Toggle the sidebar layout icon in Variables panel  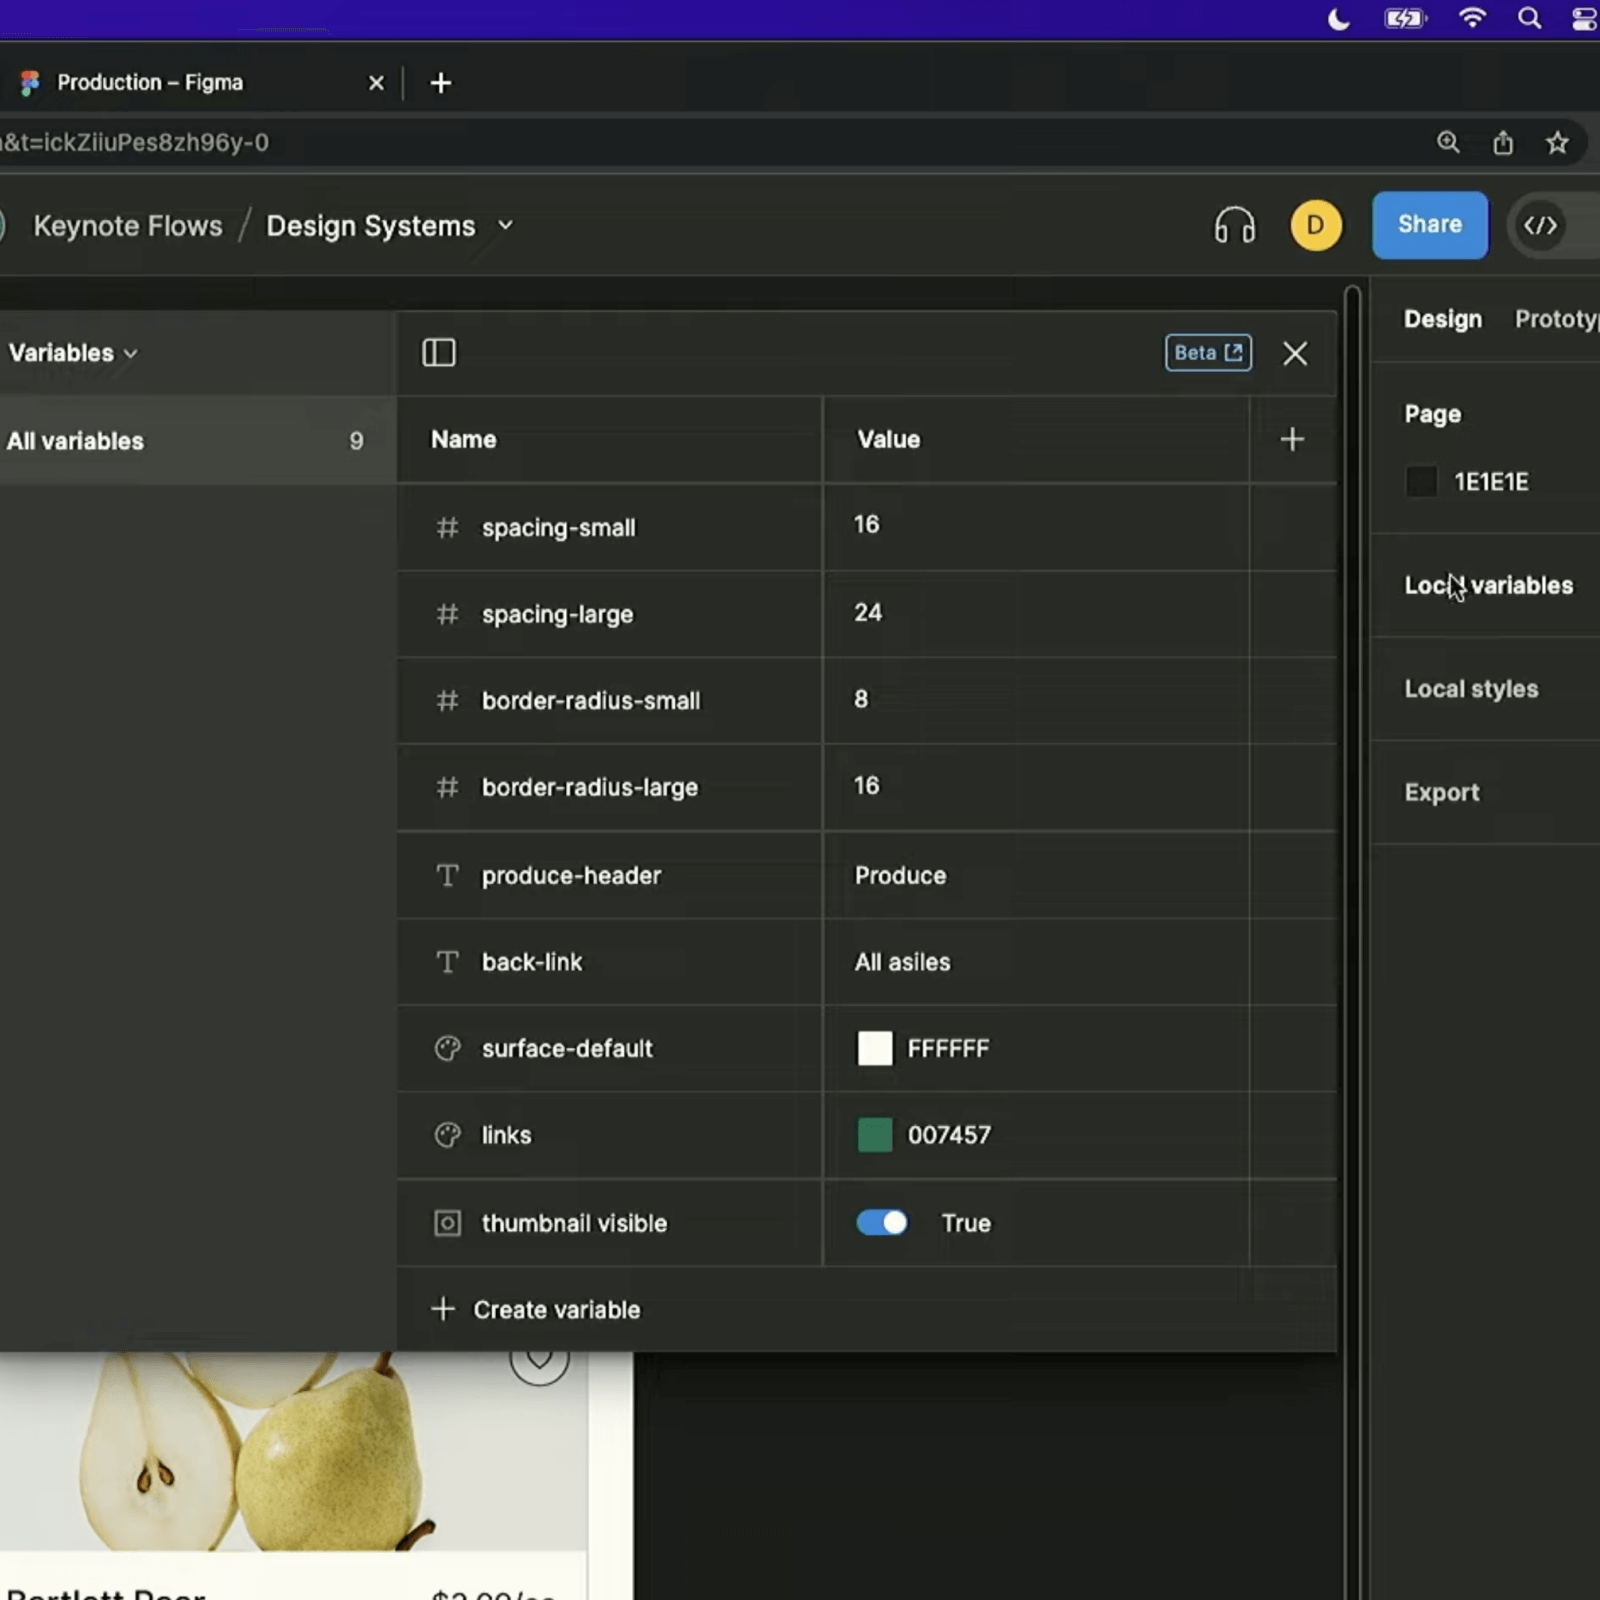tap(439, 352)
